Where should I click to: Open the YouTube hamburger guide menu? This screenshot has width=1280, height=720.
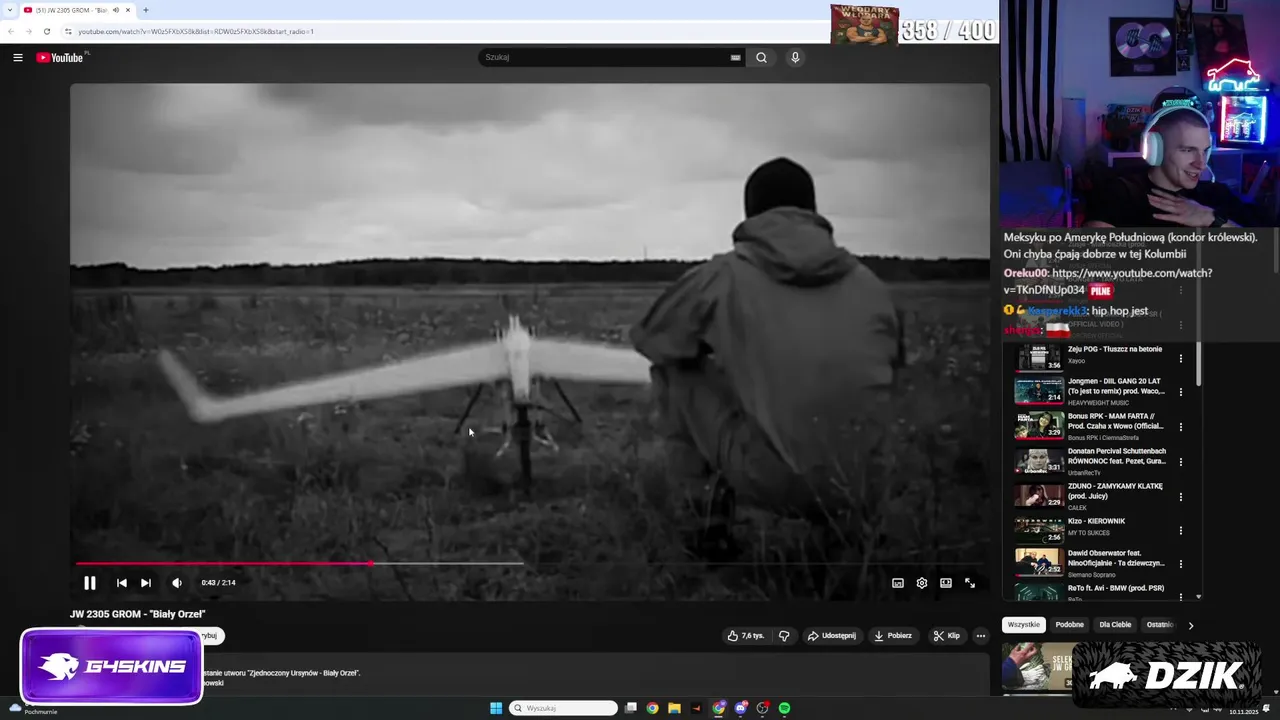(17, 58)
